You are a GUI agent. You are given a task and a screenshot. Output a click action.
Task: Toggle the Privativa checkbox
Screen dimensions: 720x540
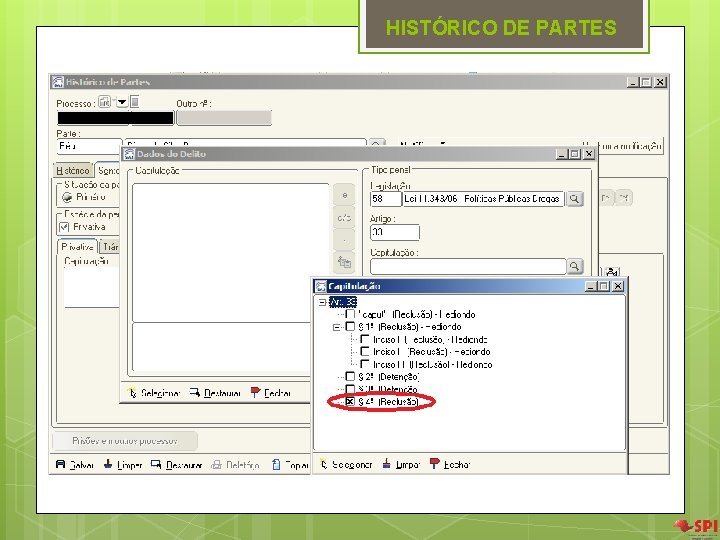[64, 227]
